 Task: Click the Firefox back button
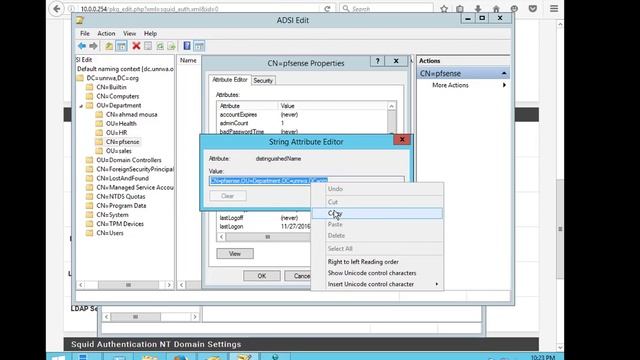click(x=57, y=9)
